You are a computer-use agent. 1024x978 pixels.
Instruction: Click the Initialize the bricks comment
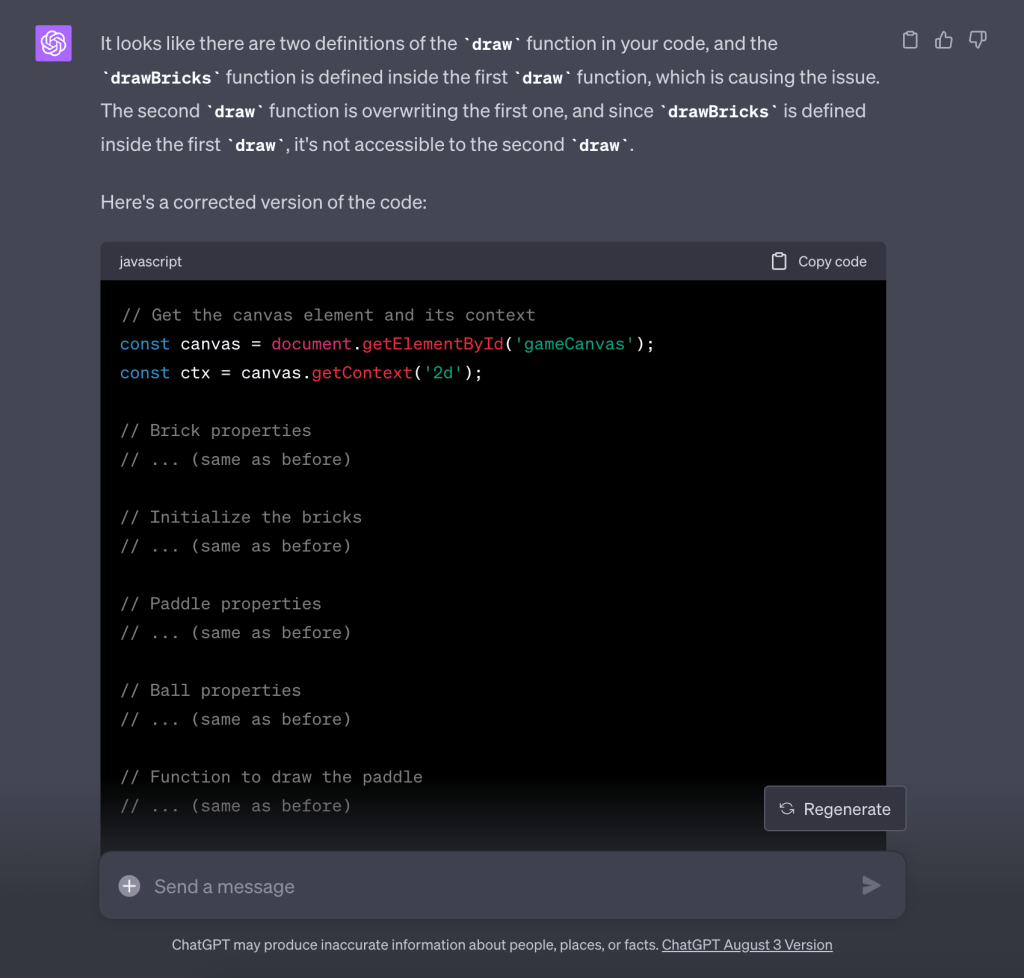[240, 517]
